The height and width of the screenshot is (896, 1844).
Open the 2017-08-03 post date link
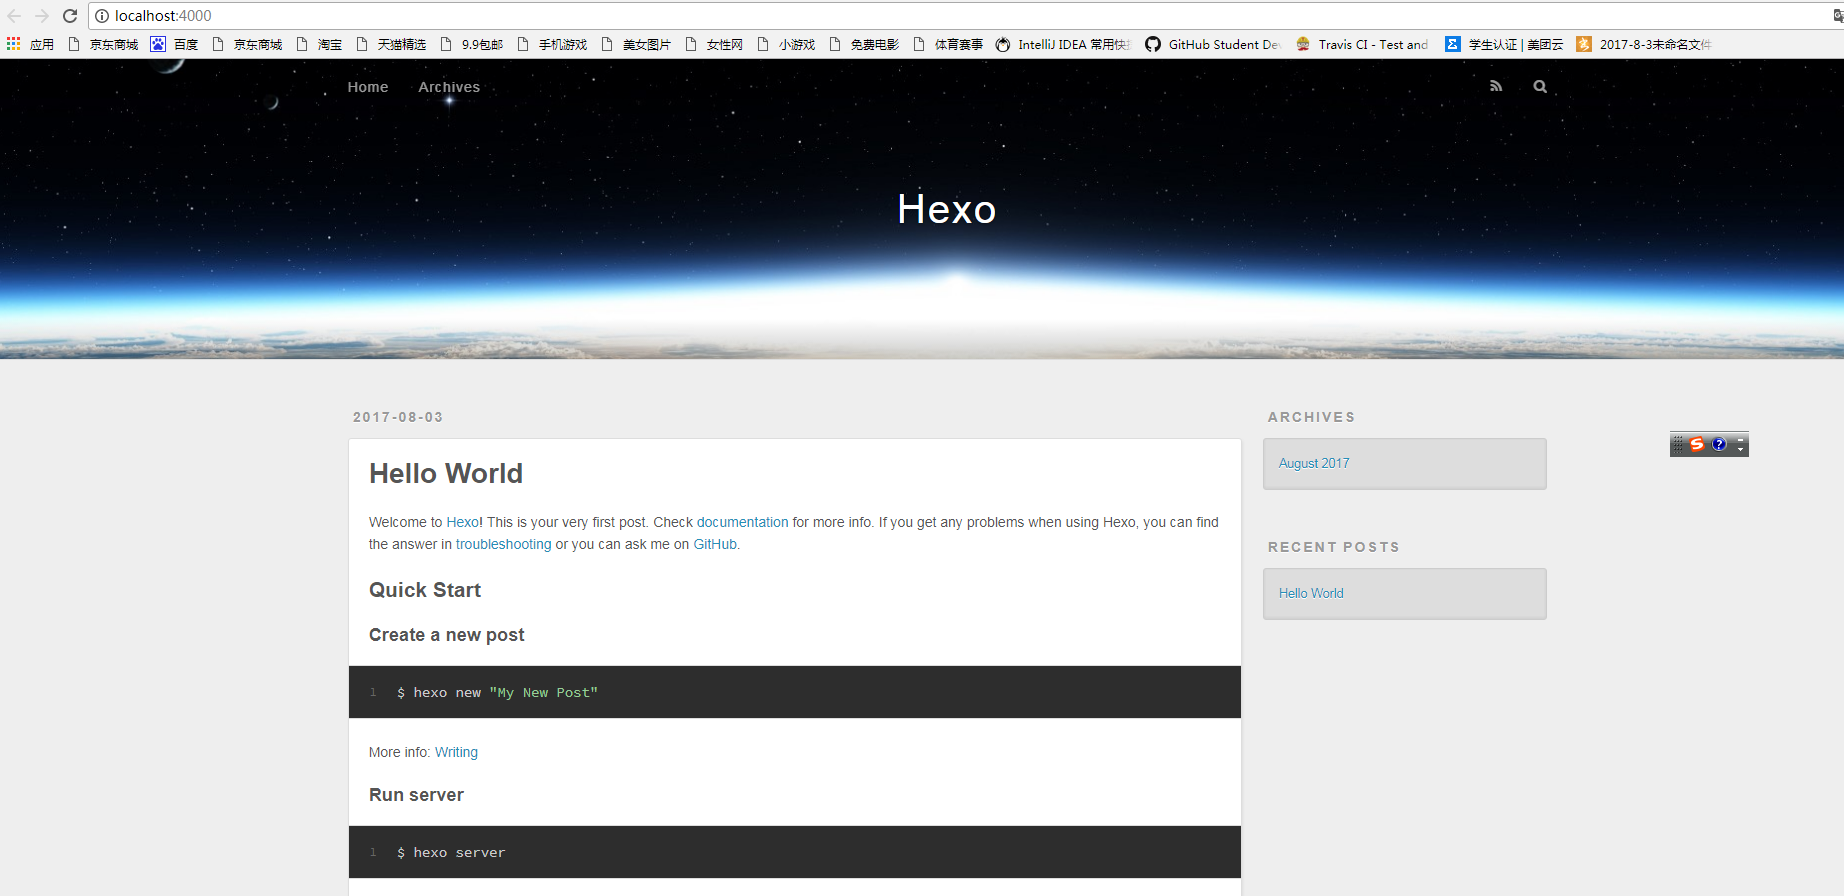(398, 417)
